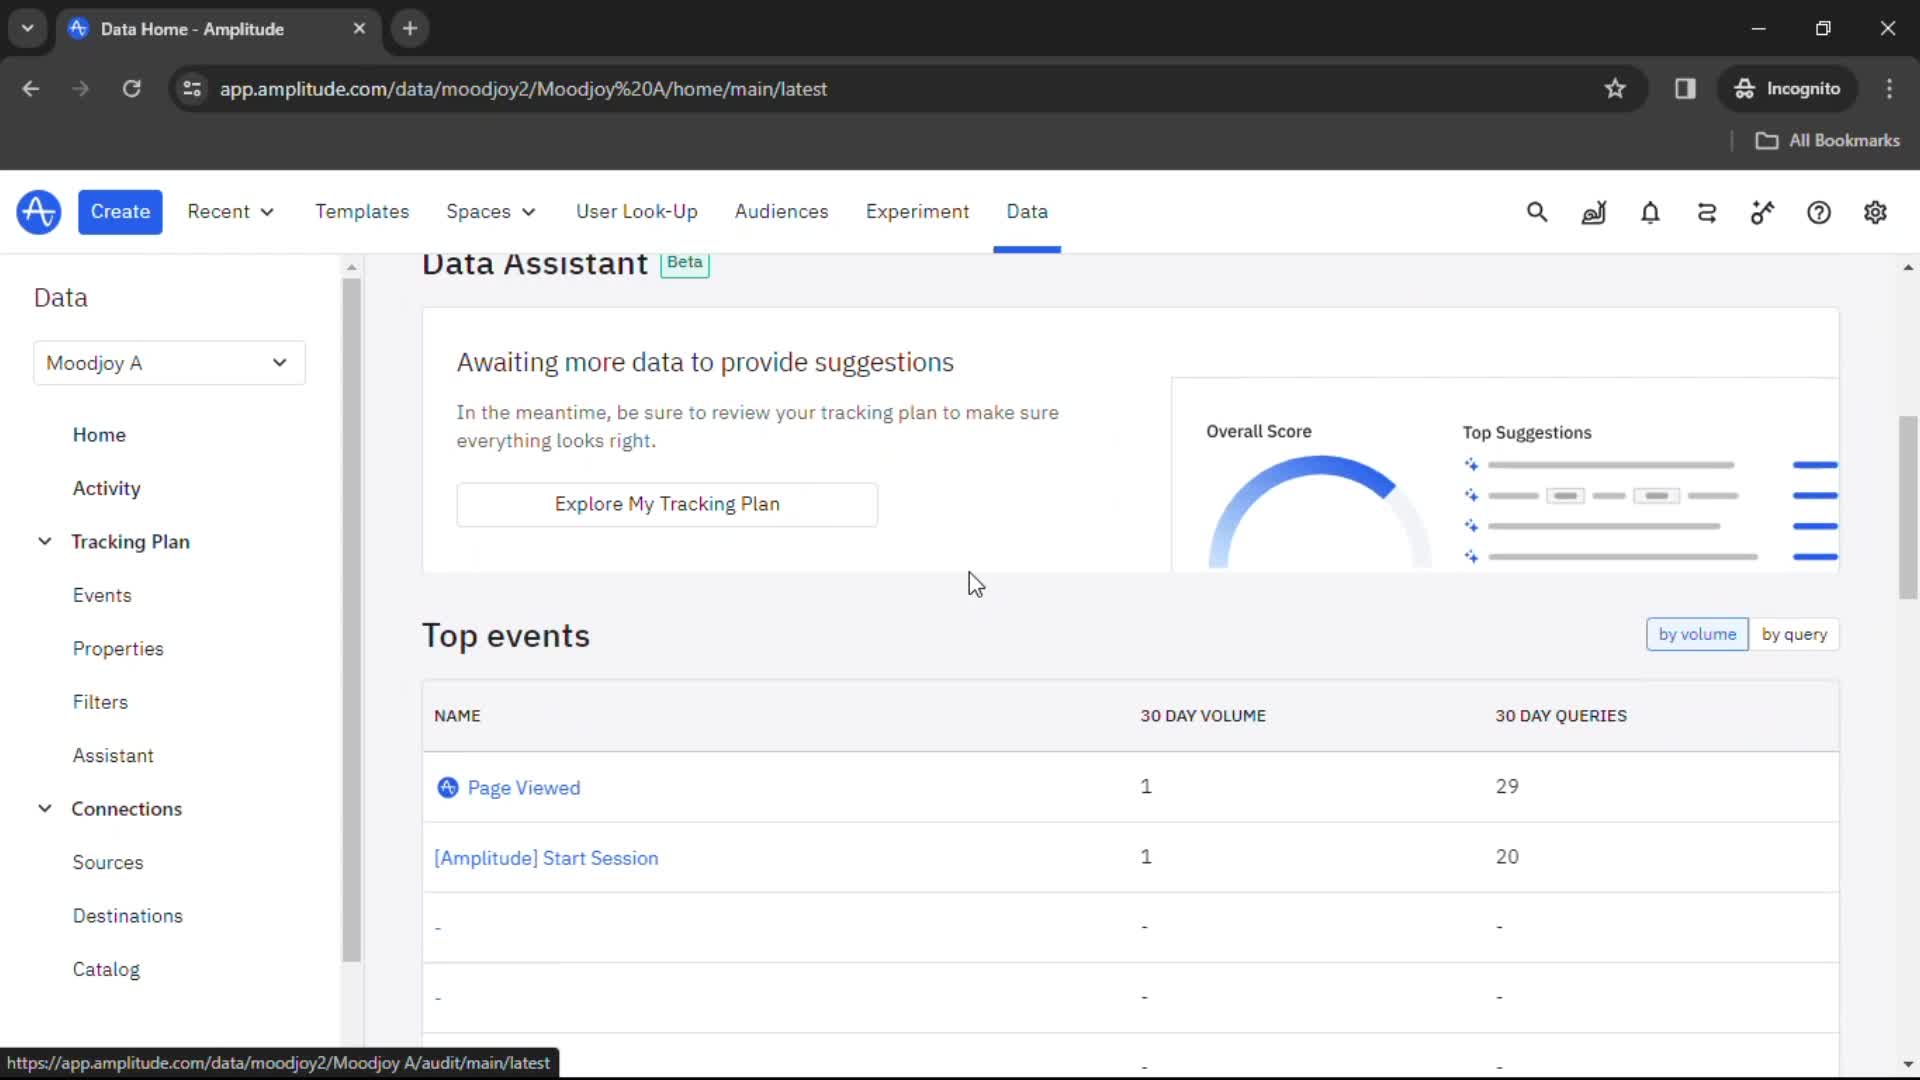Open the Templates menu item
This screenshot has height=1080, width=1920.
pyautogui.click(x=362, y=212)
